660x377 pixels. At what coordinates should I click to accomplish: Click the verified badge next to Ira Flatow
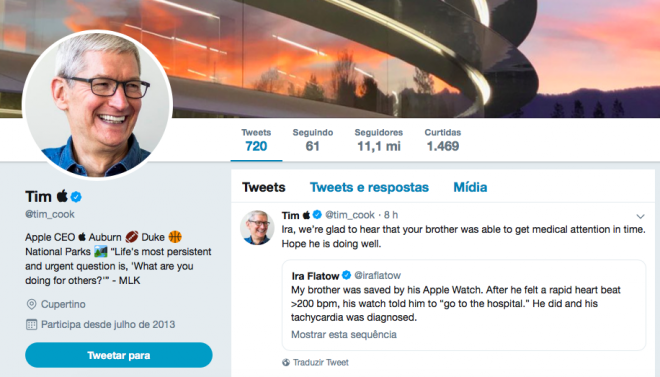(x=346, y=275)
